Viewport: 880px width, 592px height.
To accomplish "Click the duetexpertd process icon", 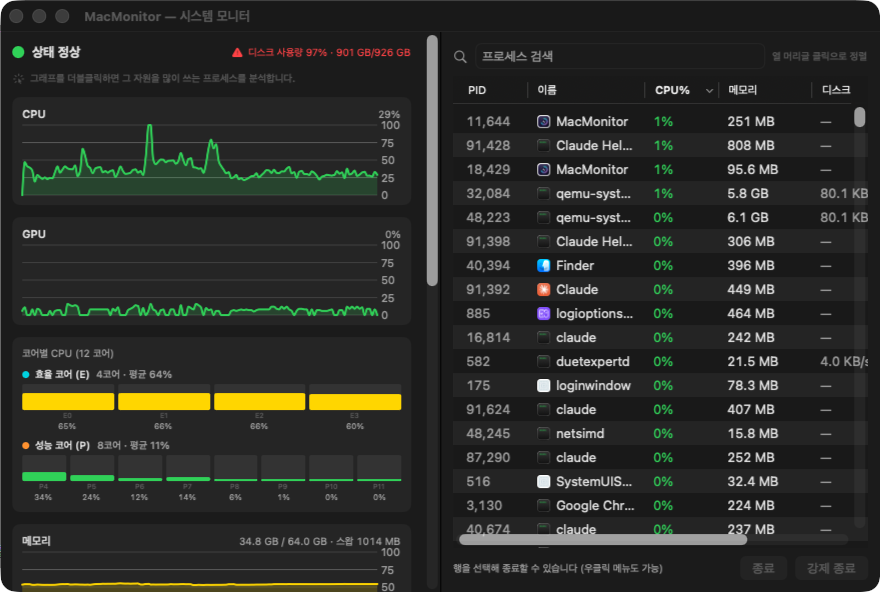I will tap(543, 361).
